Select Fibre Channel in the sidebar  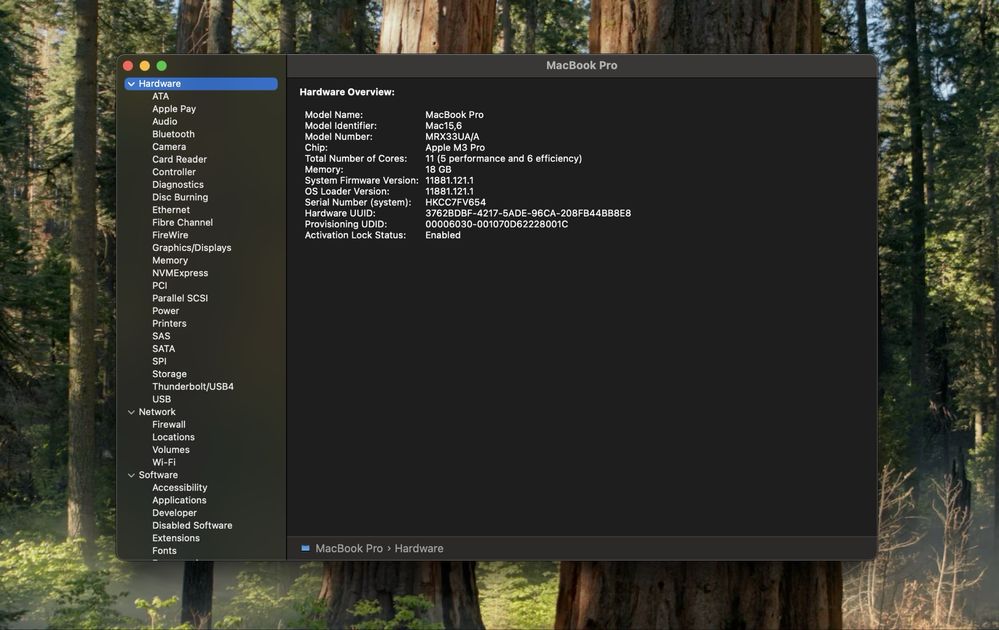point(182,222)
